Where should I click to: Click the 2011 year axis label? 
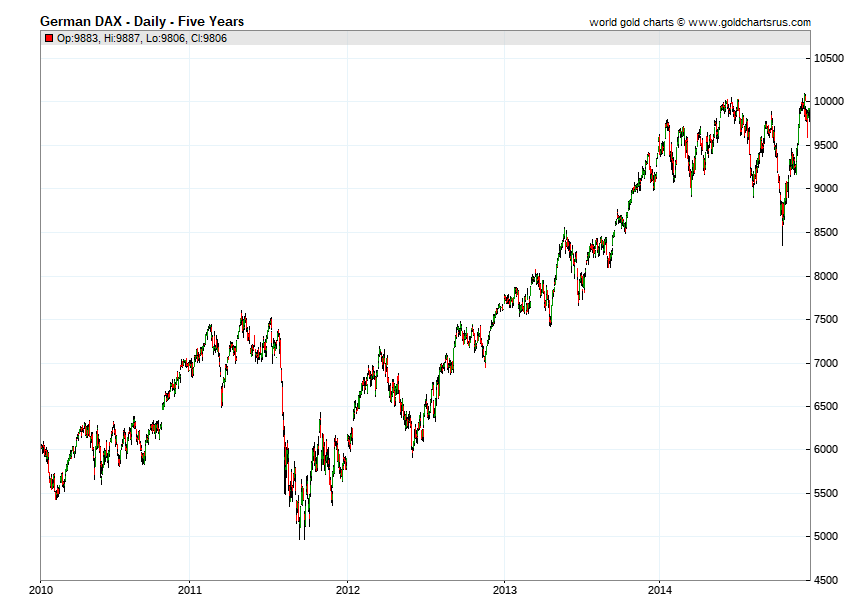tap(190, 590)
